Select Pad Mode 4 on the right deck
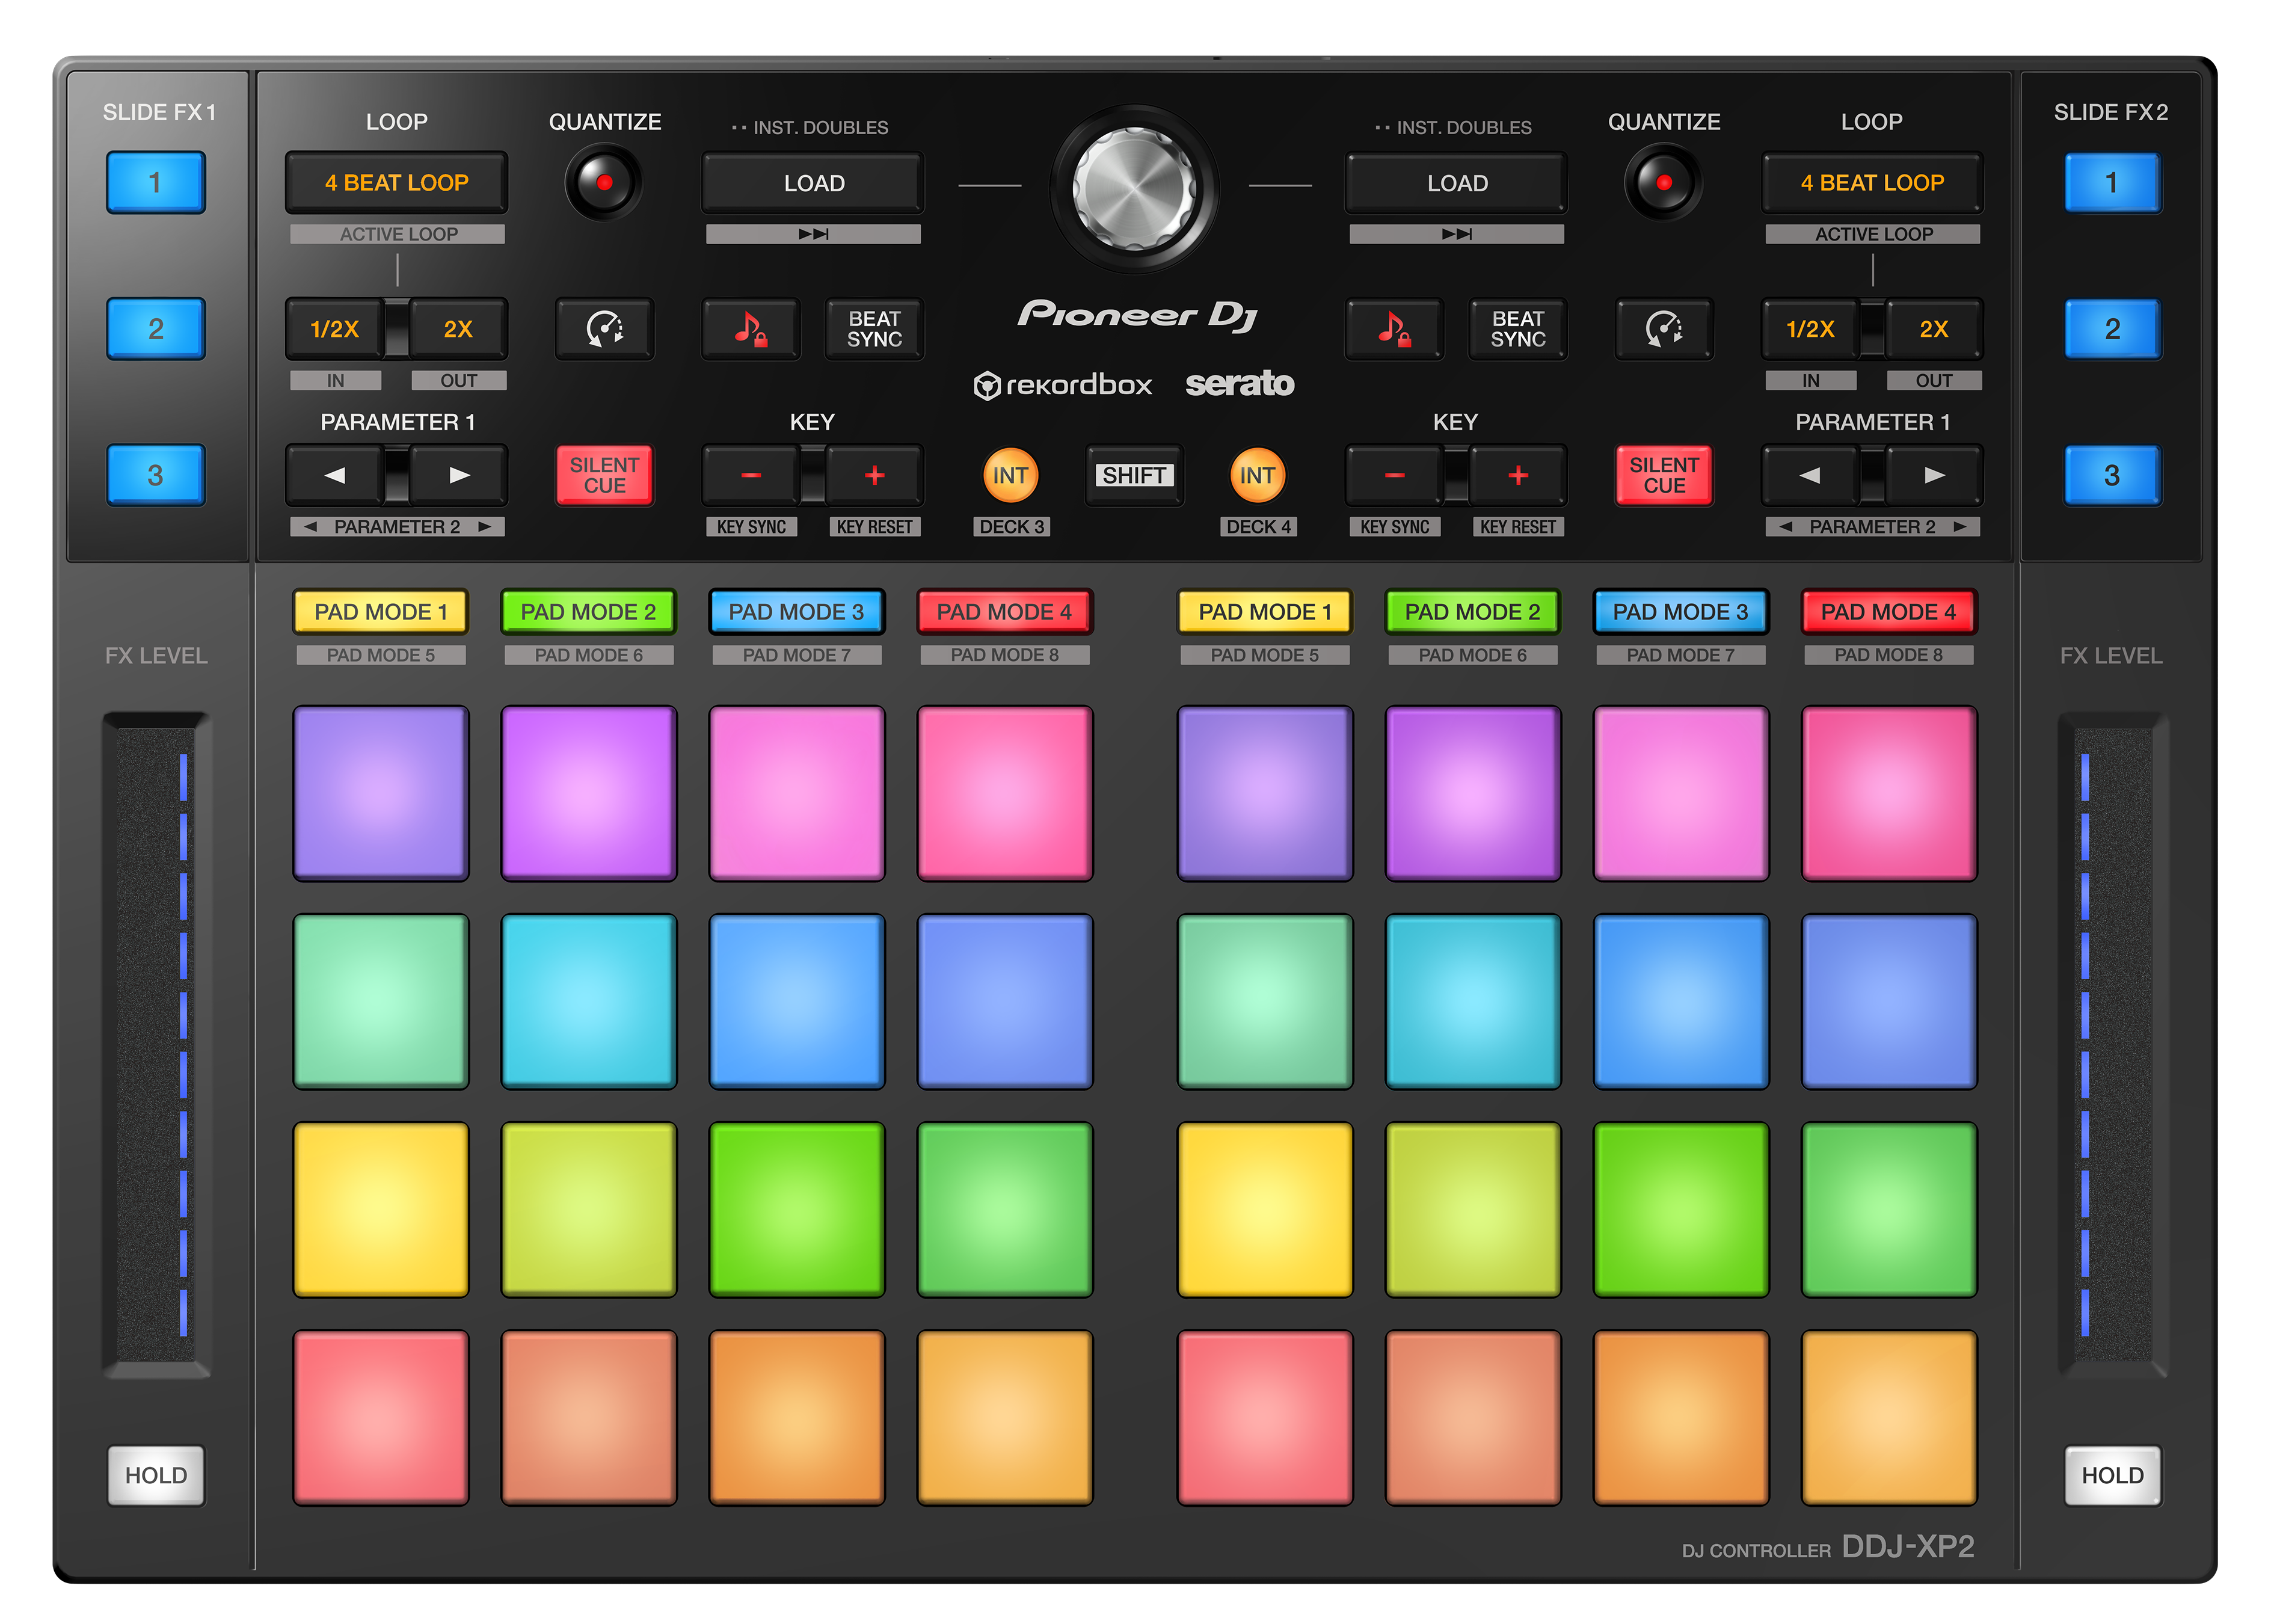Image resolution: width=2271 pixels, height=1624 pixels. pyautogui.click(x=1888, y=612)
